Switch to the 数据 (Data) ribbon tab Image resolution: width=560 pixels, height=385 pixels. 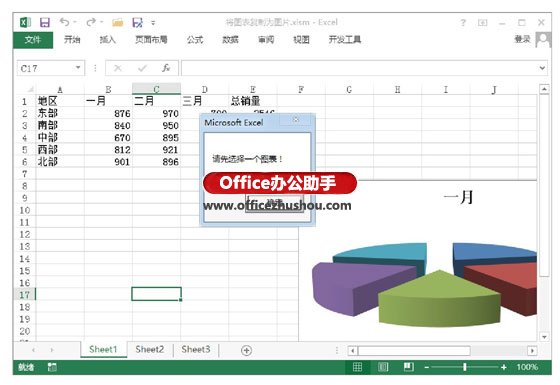230,39
